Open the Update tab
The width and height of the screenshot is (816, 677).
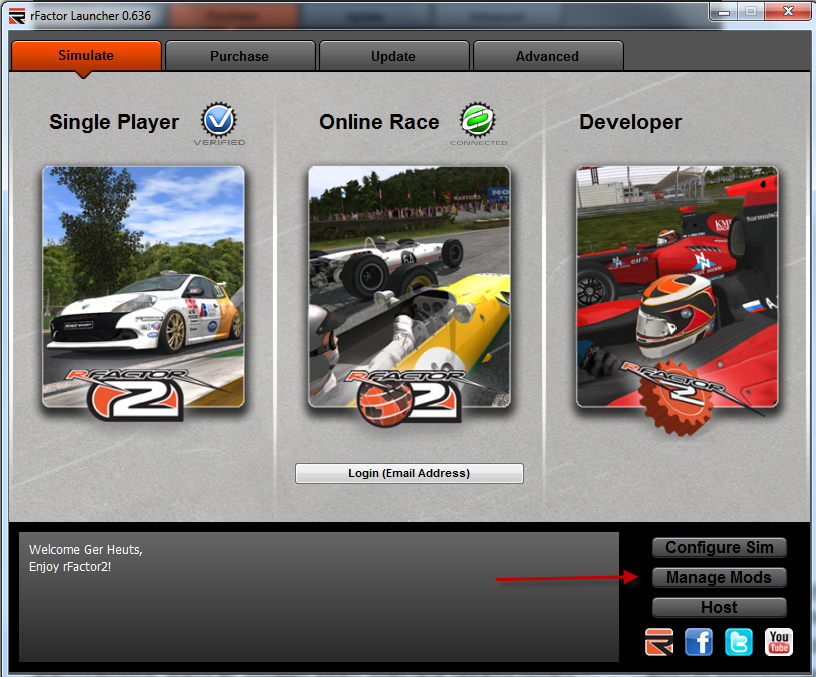[394, 56]
